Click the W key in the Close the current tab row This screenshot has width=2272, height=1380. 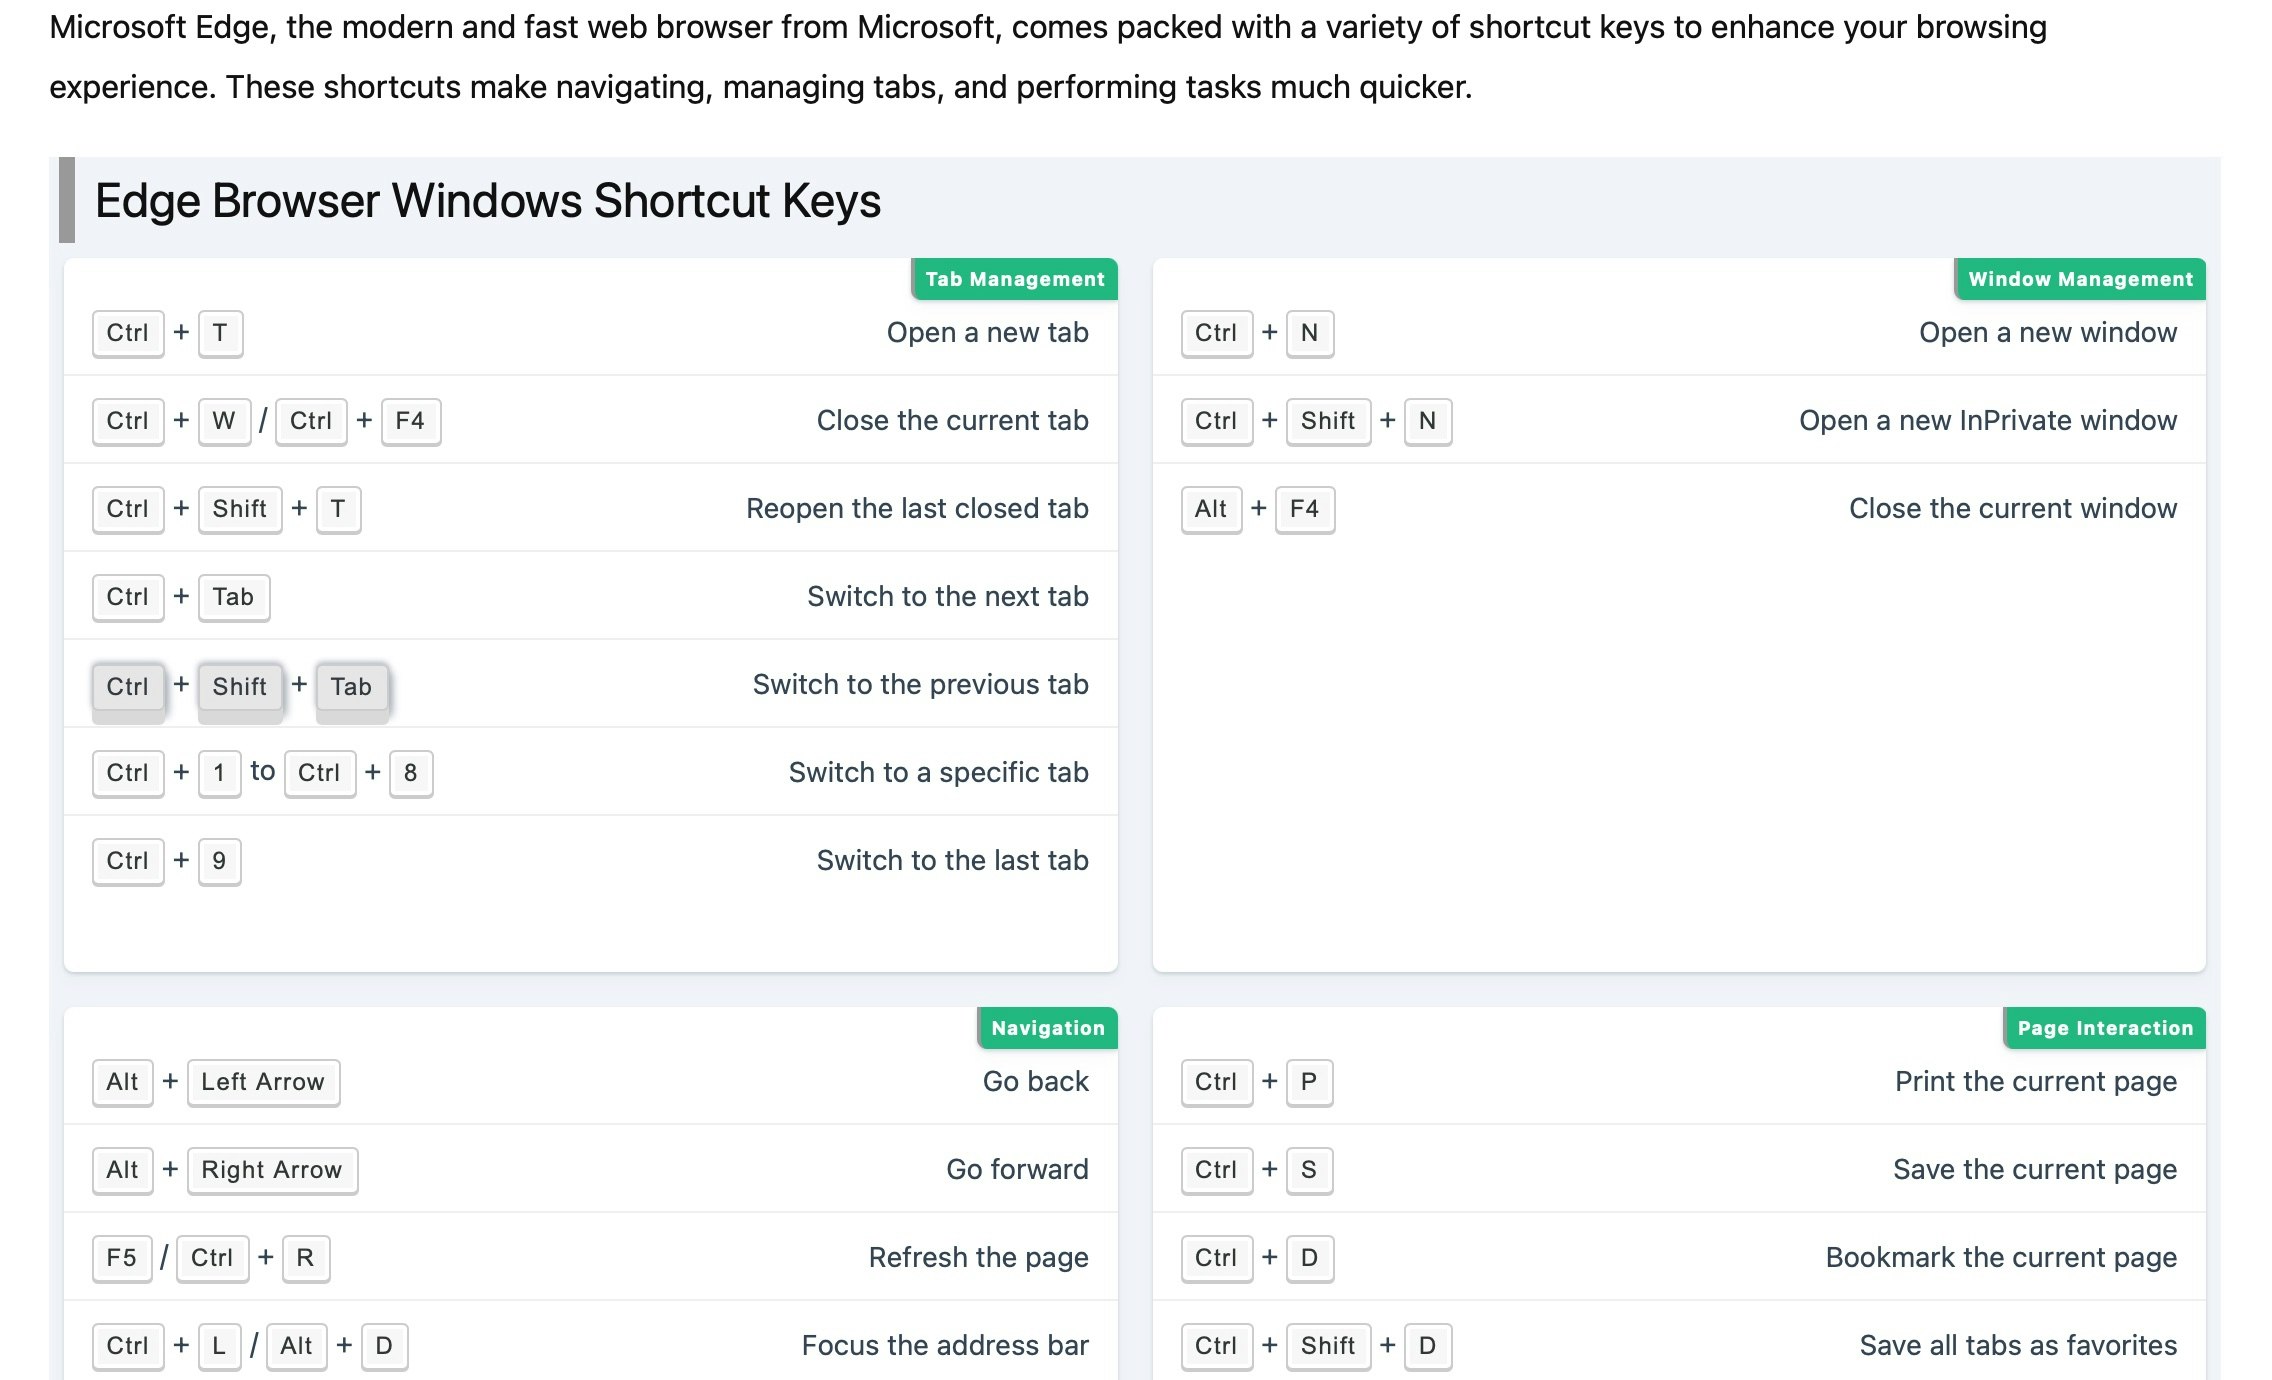[x=224, y=421]
